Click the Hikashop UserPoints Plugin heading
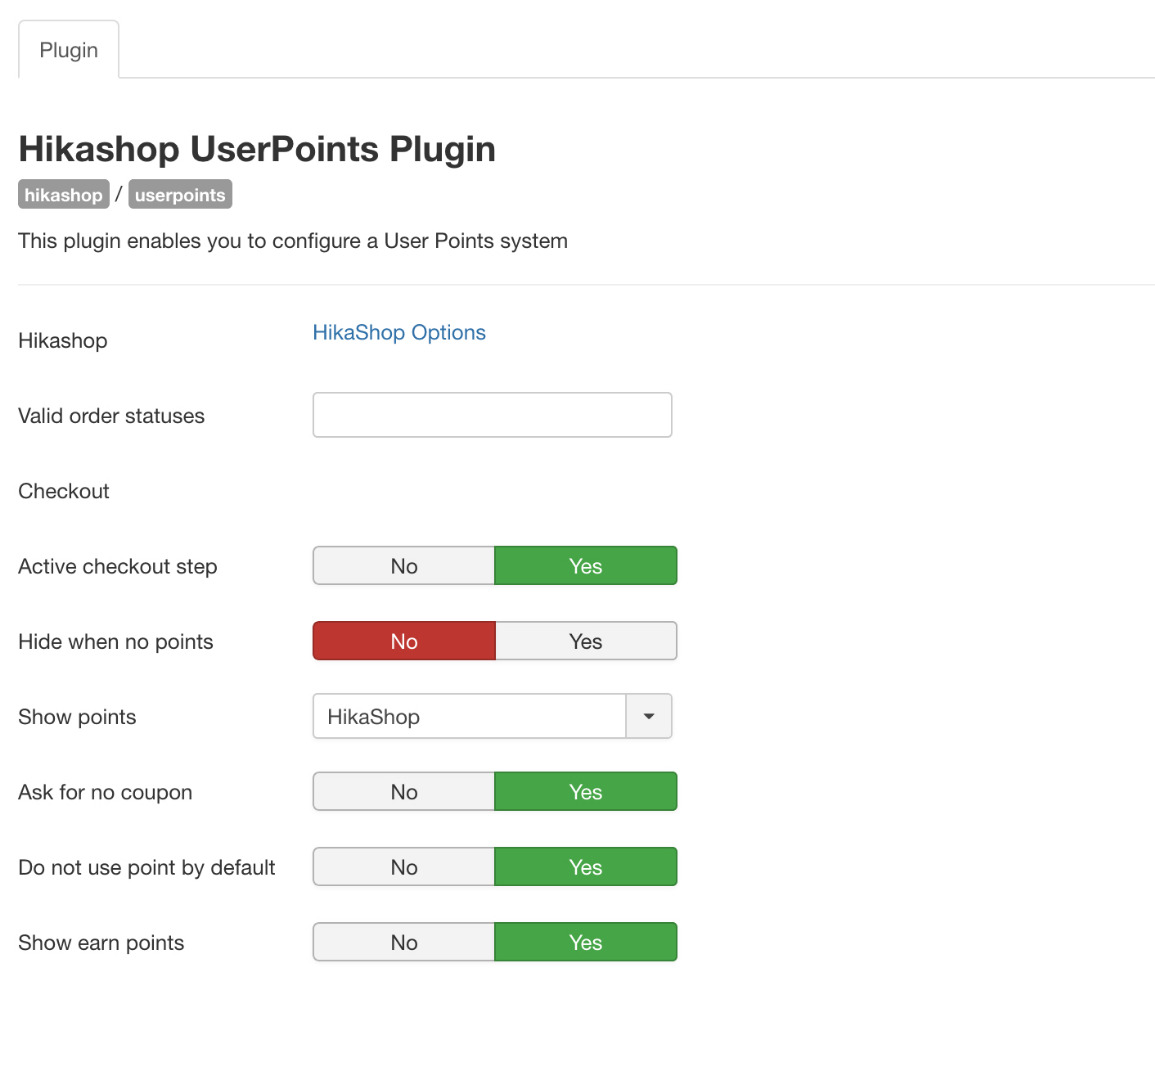 pyautogui.click(x=257, y=149)
